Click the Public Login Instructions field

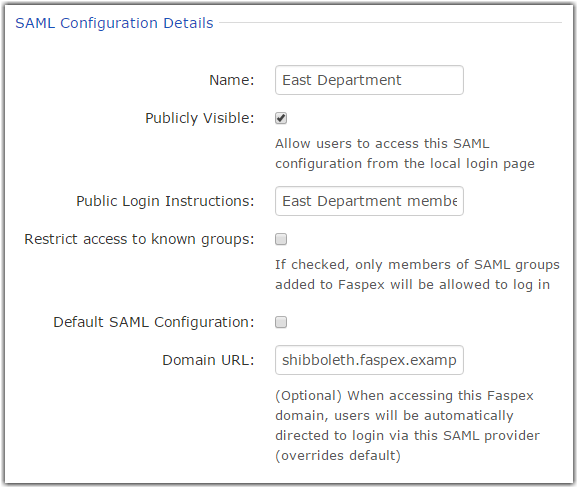(369, 201)
